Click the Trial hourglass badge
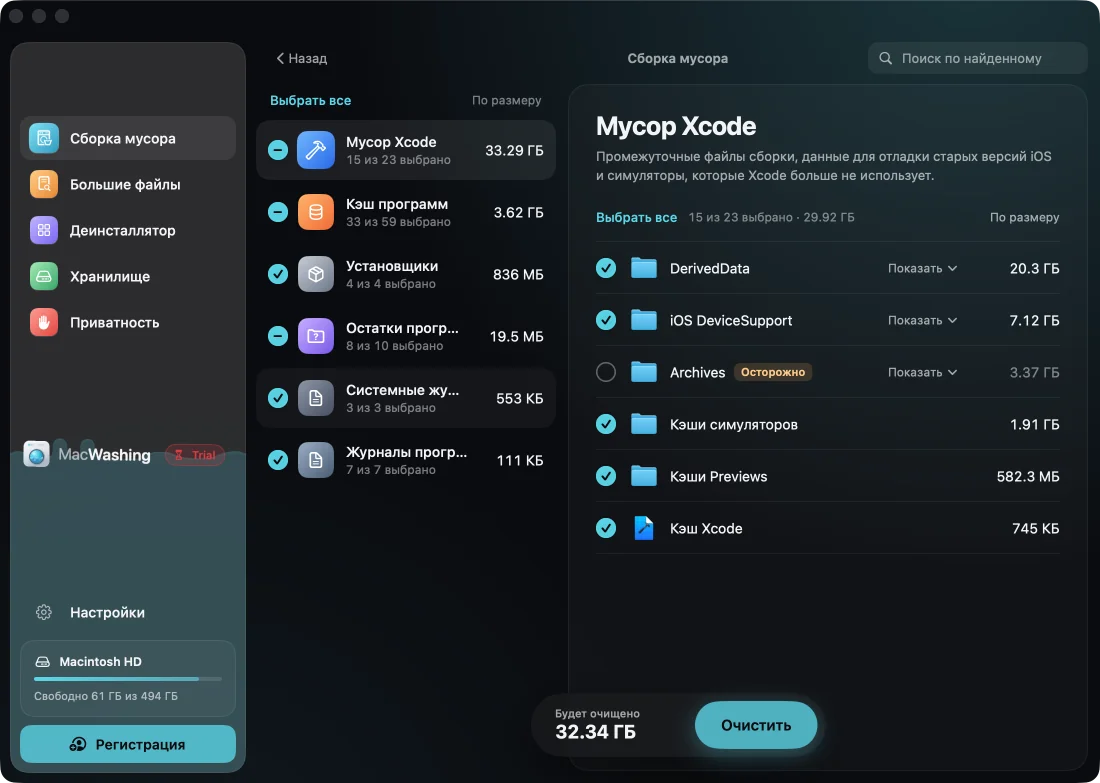The height and width of the screenshot is (783, 1100). [x=195, y=455]
